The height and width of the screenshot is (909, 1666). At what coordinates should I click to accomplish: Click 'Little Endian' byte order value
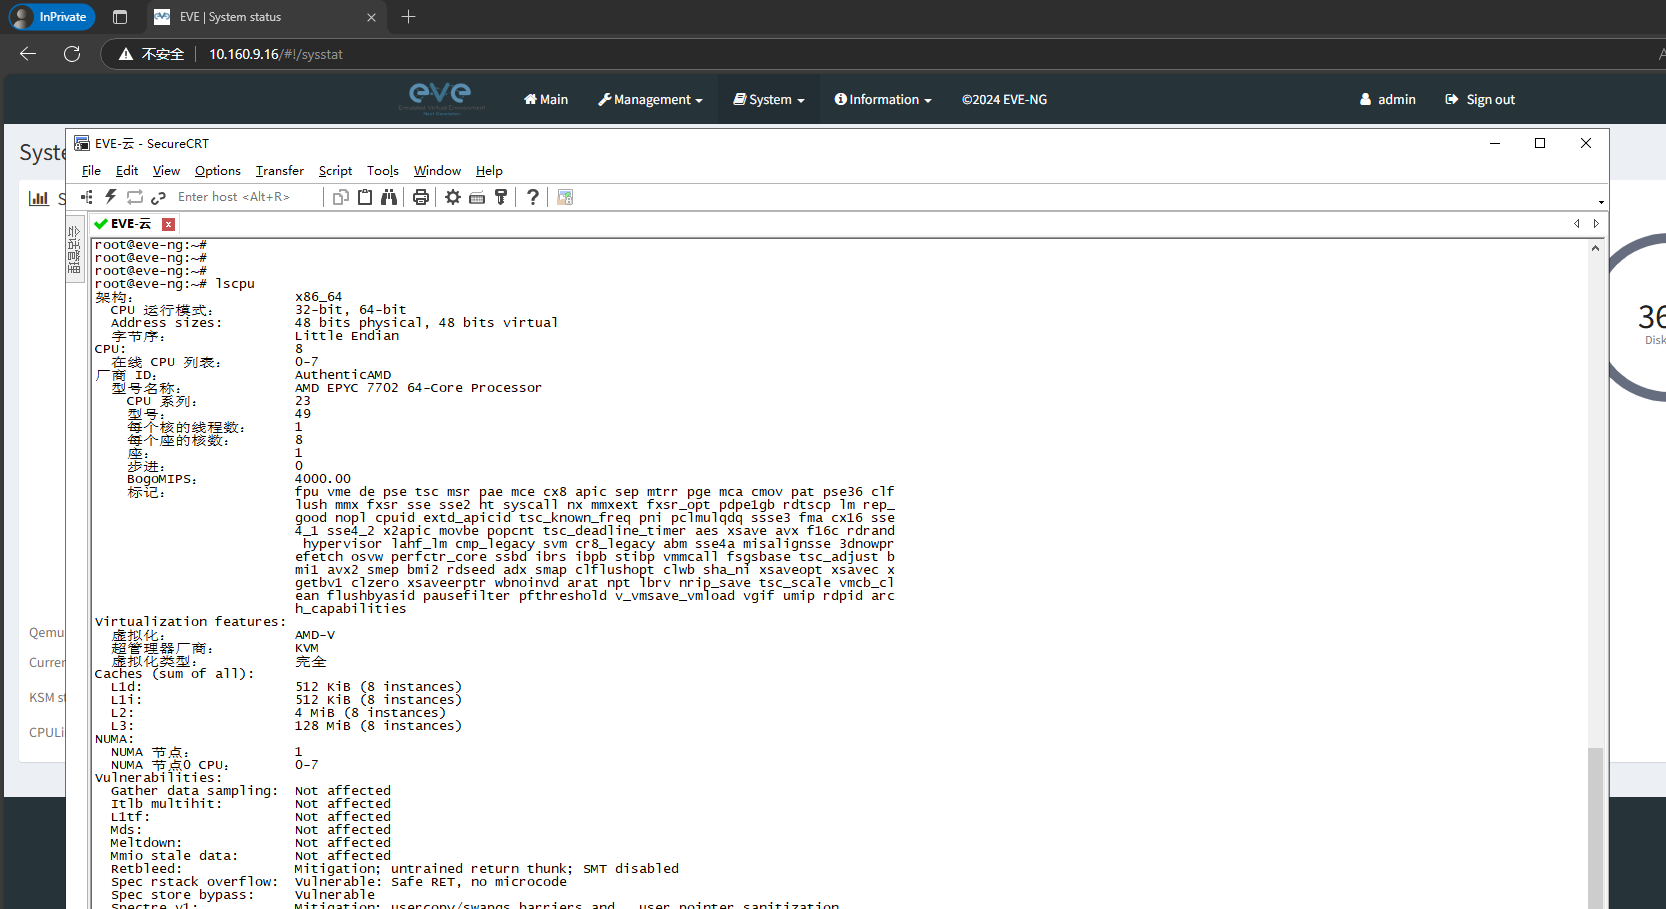coord(347,336)
